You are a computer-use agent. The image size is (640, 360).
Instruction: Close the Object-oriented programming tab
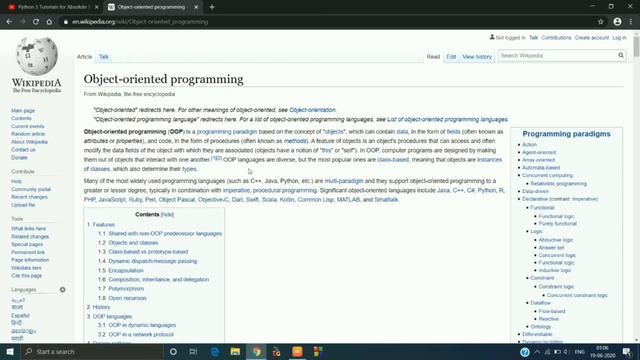(196, 7)
